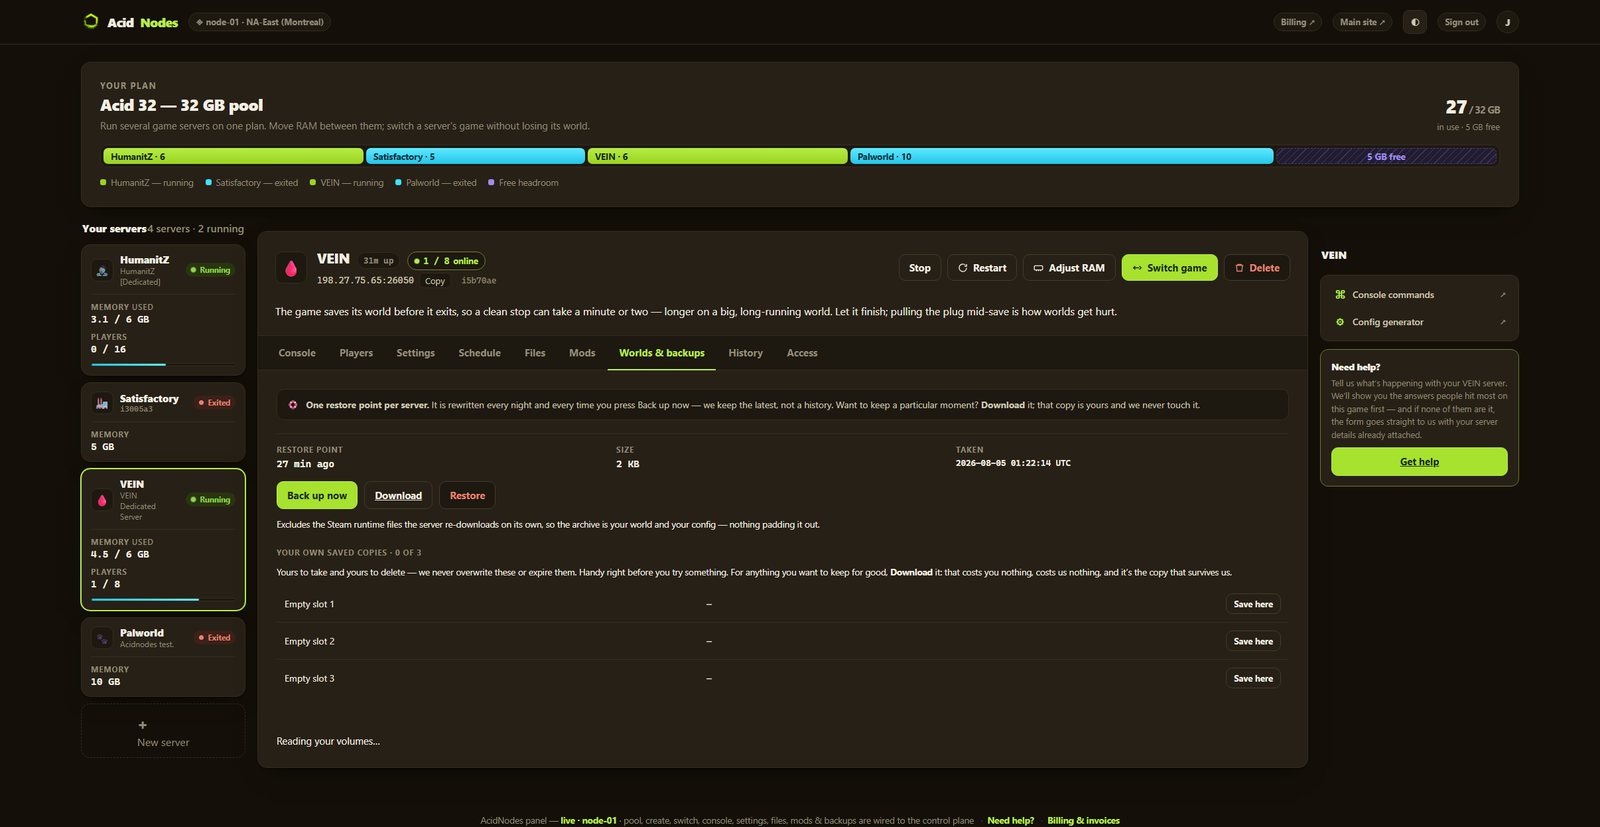Toggle the light/dark theme button
Screen dimensions: 1600x827
coord(1415,22)
